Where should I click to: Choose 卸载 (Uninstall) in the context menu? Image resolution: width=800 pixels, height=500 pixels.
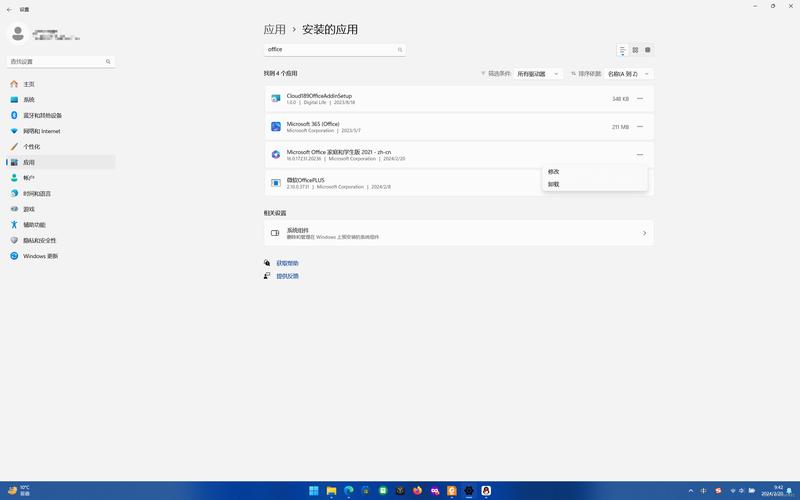pyautogui.click(x=595, y=185)
